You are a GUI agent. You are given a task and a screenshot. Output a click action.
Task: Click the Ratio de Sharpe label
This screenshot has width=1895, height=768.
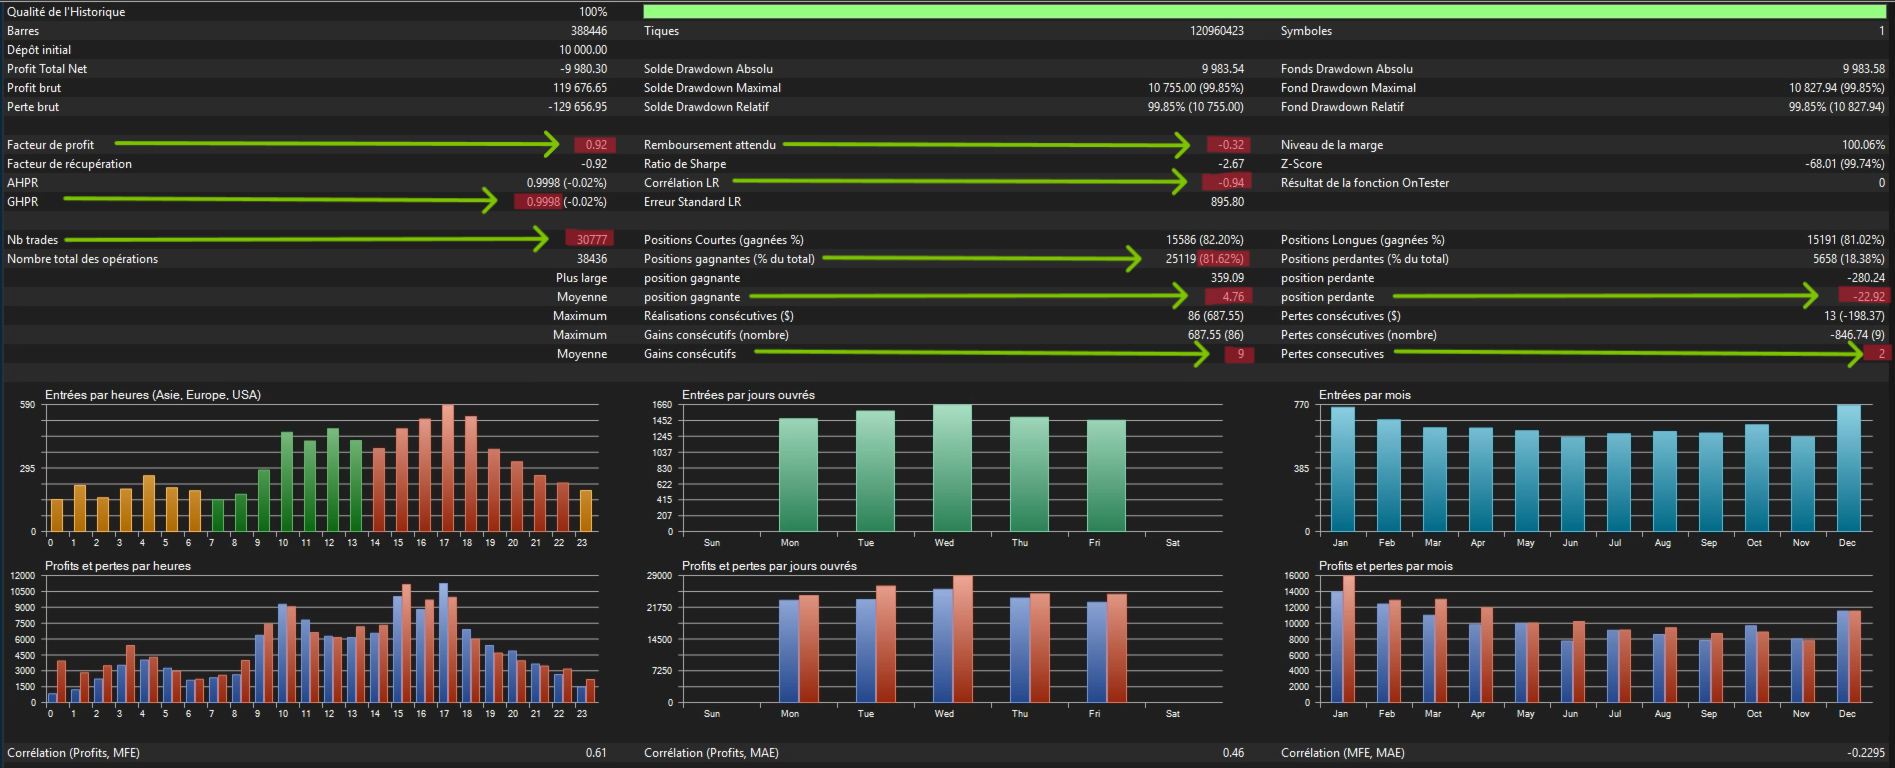[685, 164]
